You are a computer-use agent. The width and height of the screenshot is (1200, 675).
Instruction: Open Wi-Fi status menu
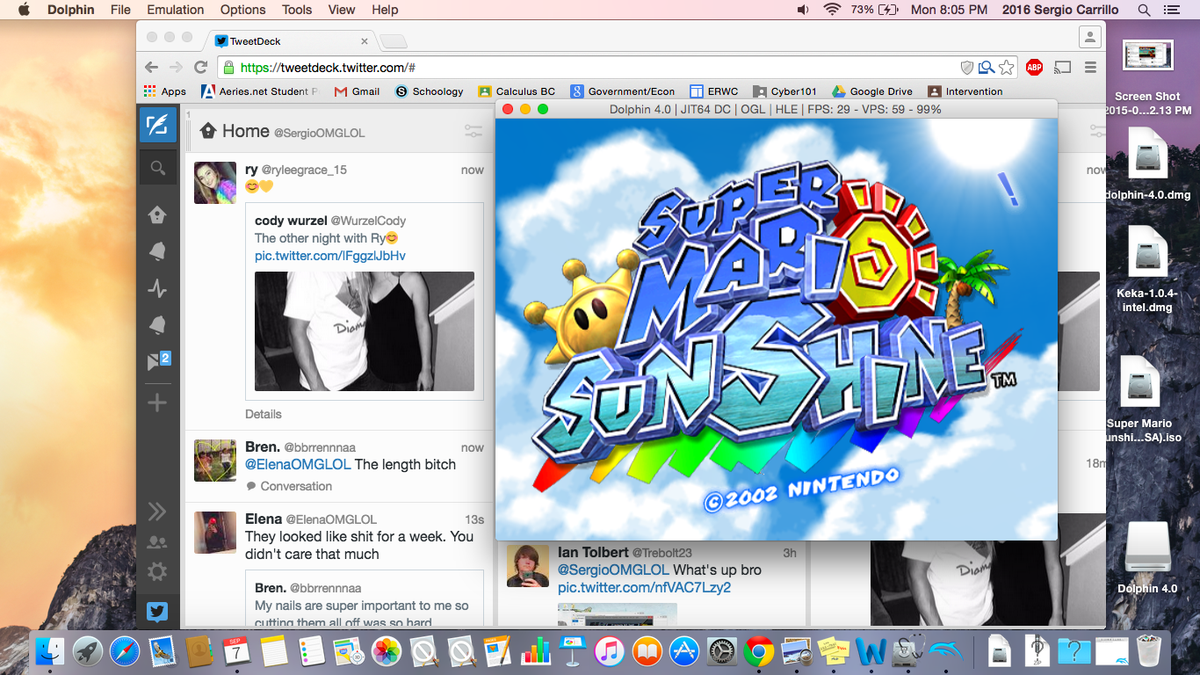(x=832, y=10)
